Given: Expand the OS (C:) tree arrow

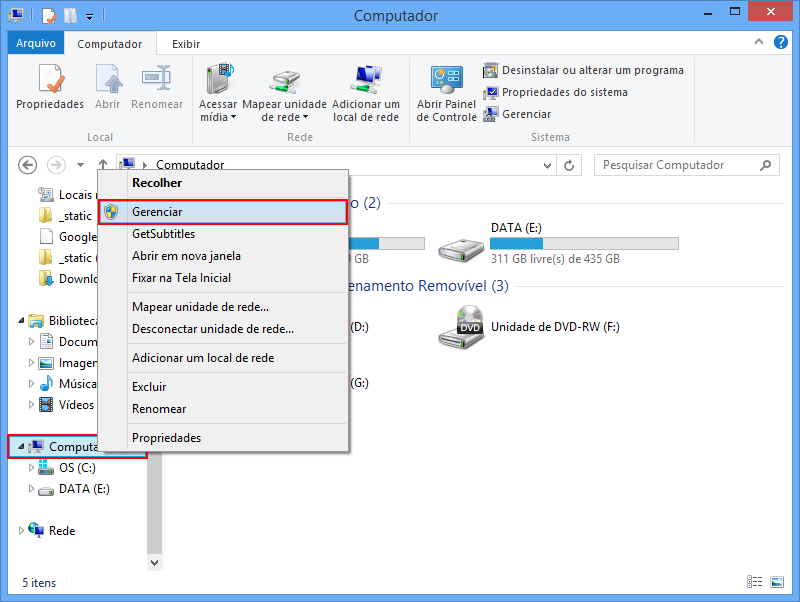Looking at the screenshot, I should point(31,468).
